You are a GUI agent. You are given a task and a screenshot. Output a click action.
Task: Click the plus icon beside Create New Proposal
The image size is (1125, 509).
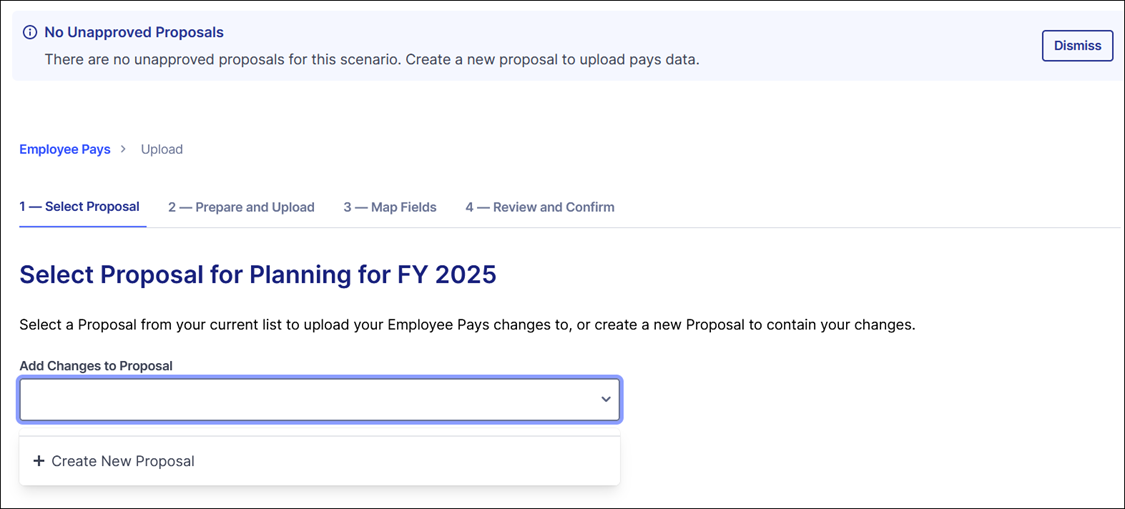(x=39, y=461)
